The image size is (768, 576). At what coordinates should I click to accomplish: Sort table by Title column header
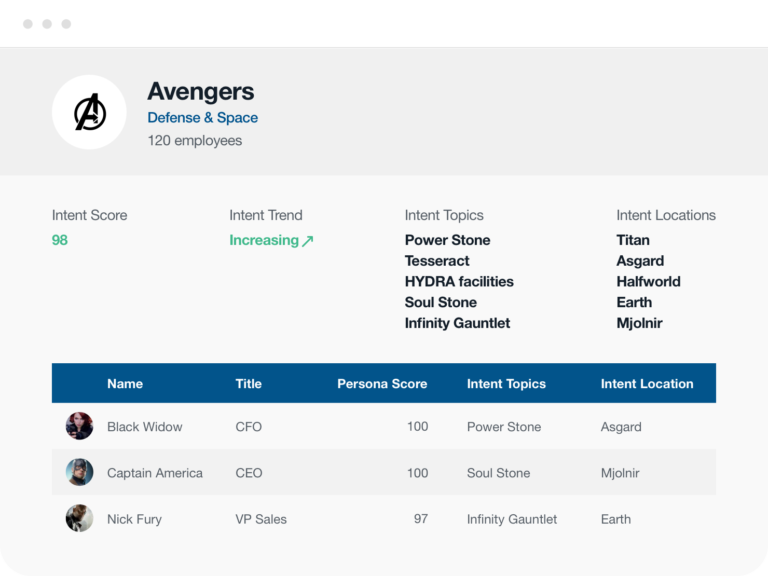(x=248, y=384)
